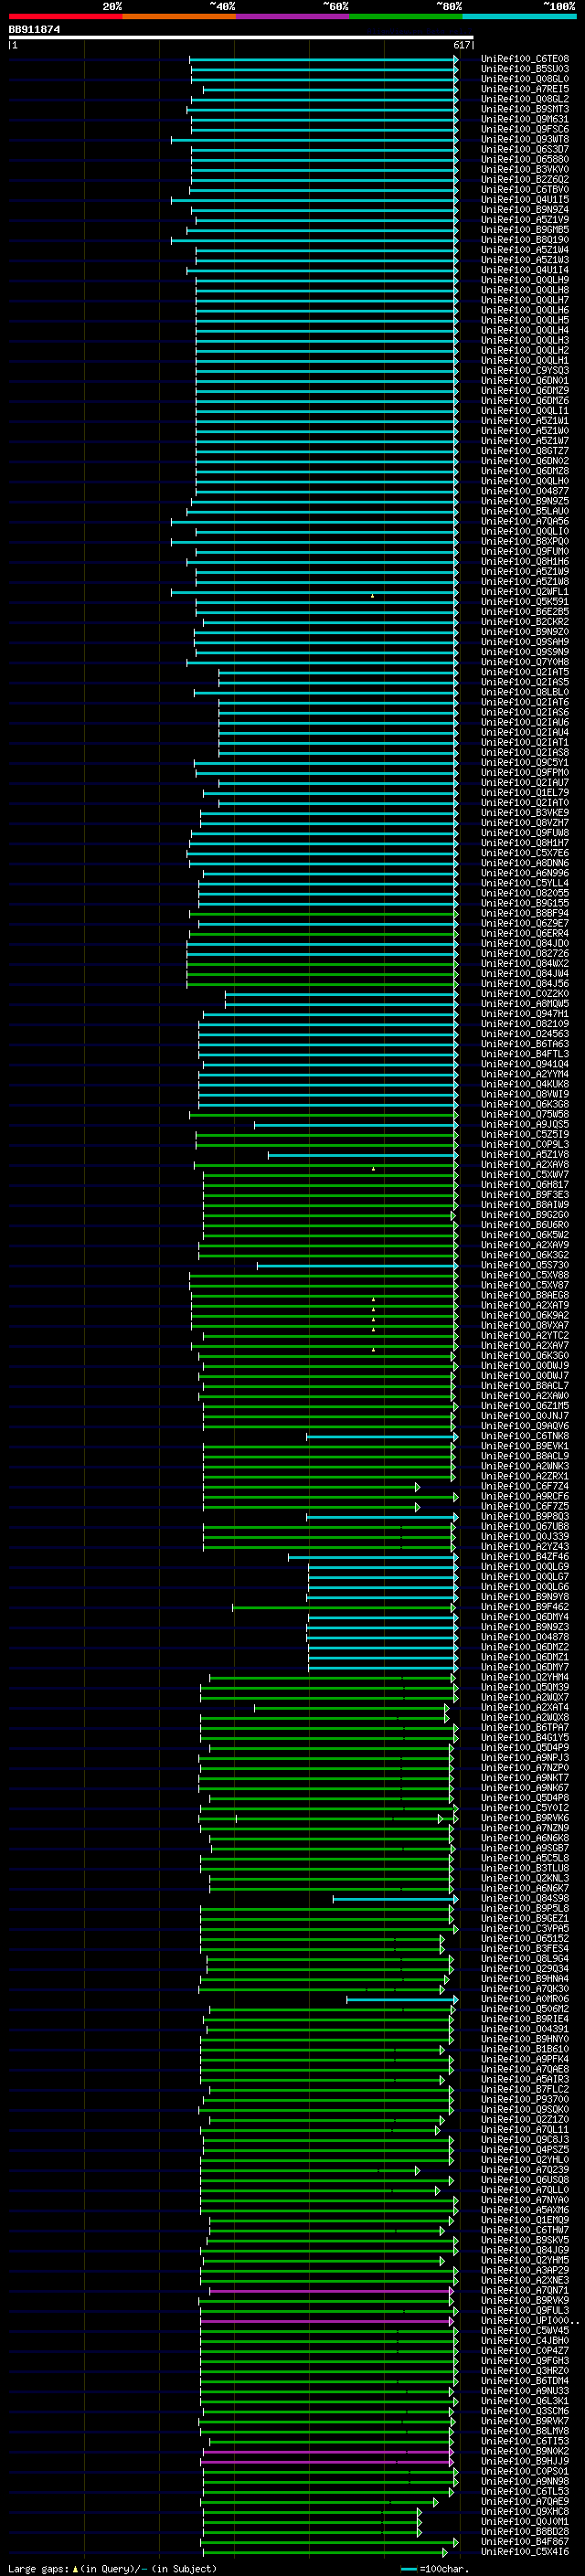Screen dimensions: 585x2576
Task: Select hit label UniRef100_C0P9L3
Action: click(x=525, y=1144)
